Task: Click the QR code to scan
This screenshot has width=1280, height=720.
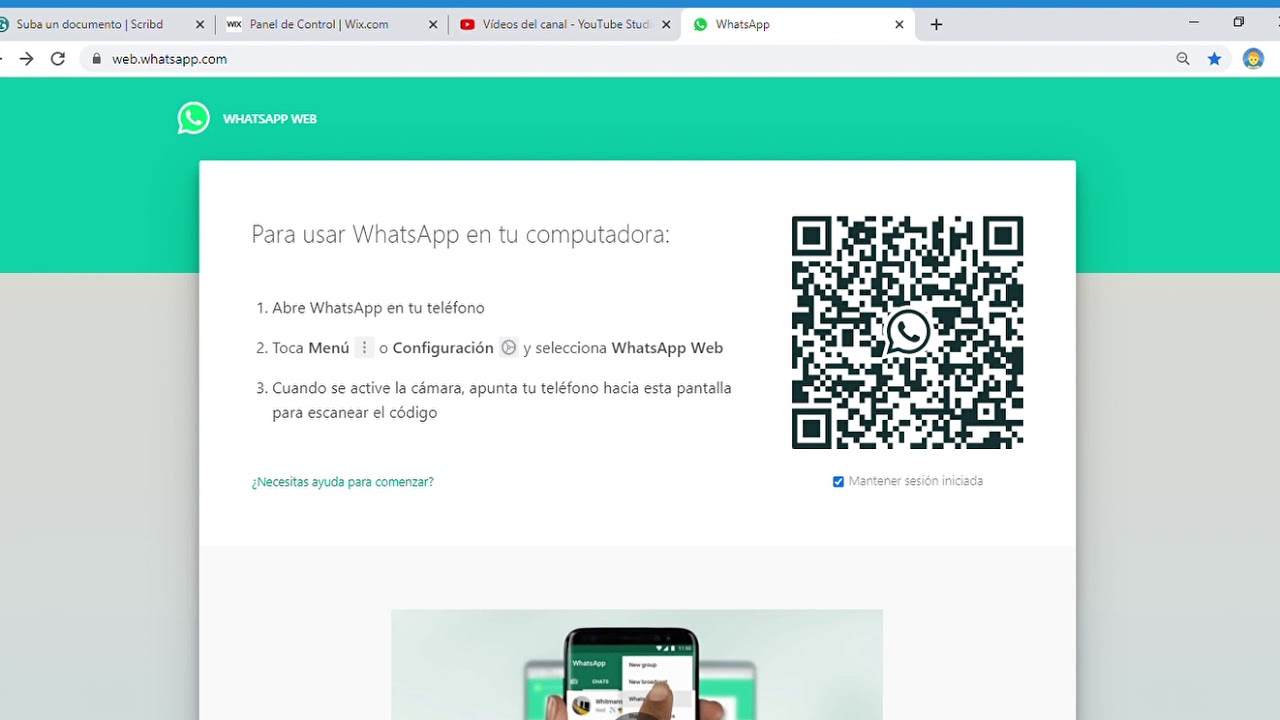Action: (907, 332)
